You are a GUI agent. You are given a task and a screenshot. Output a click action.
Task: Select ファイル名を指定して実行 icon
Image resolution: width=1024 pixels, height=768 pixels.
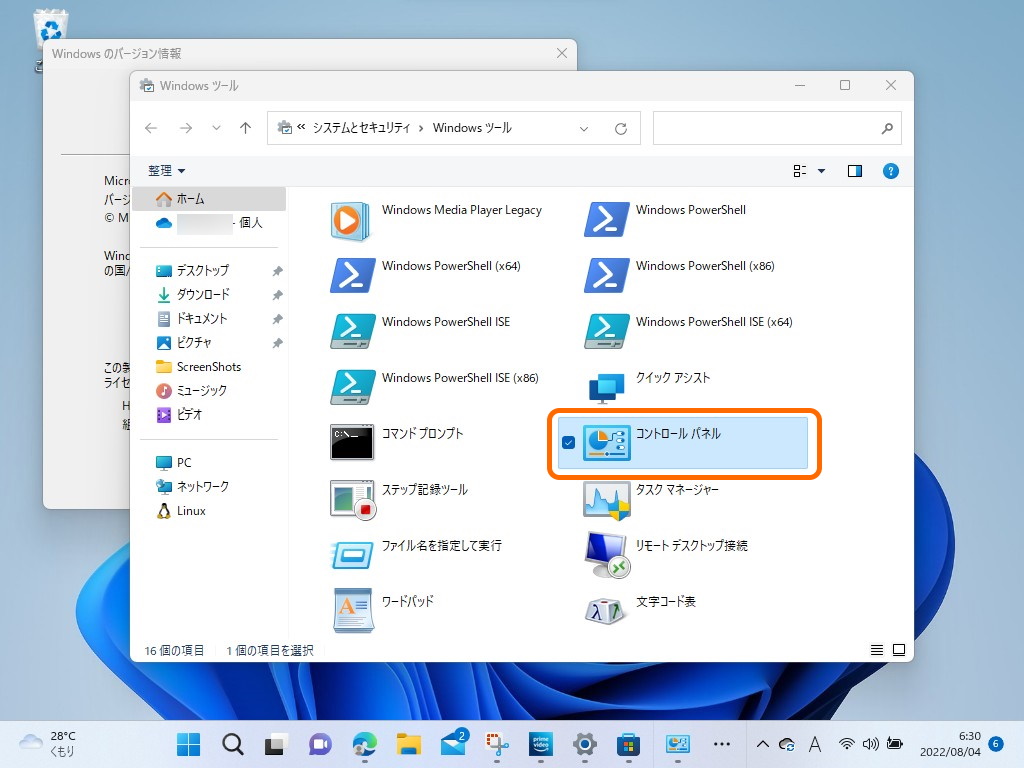pyautogui.click(x=353, y=555)
